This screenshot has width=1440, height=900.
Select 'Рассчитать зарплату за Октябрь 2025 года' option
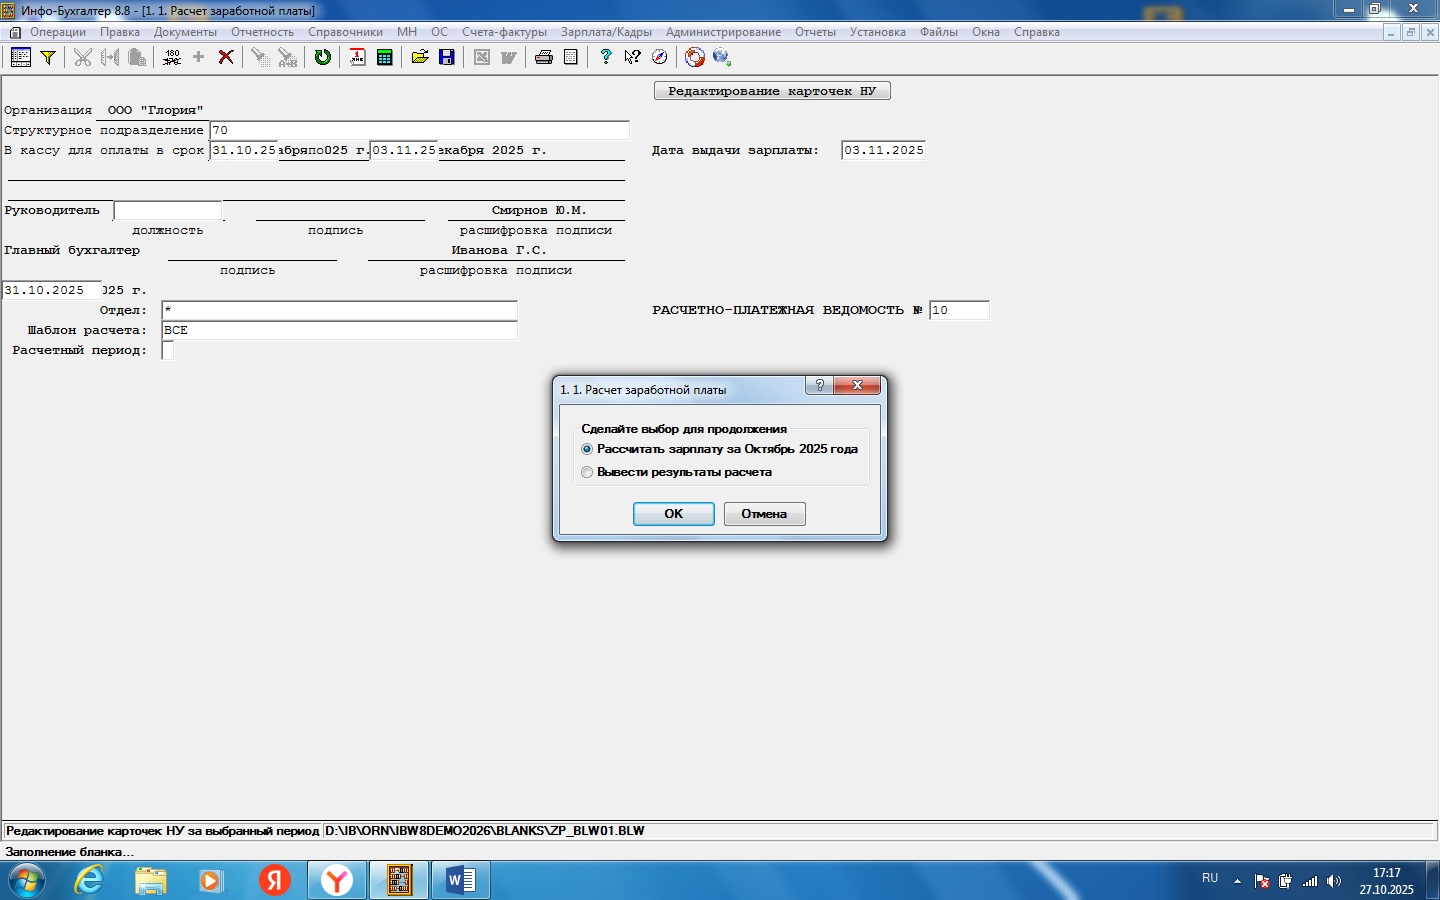pos(587,449)
